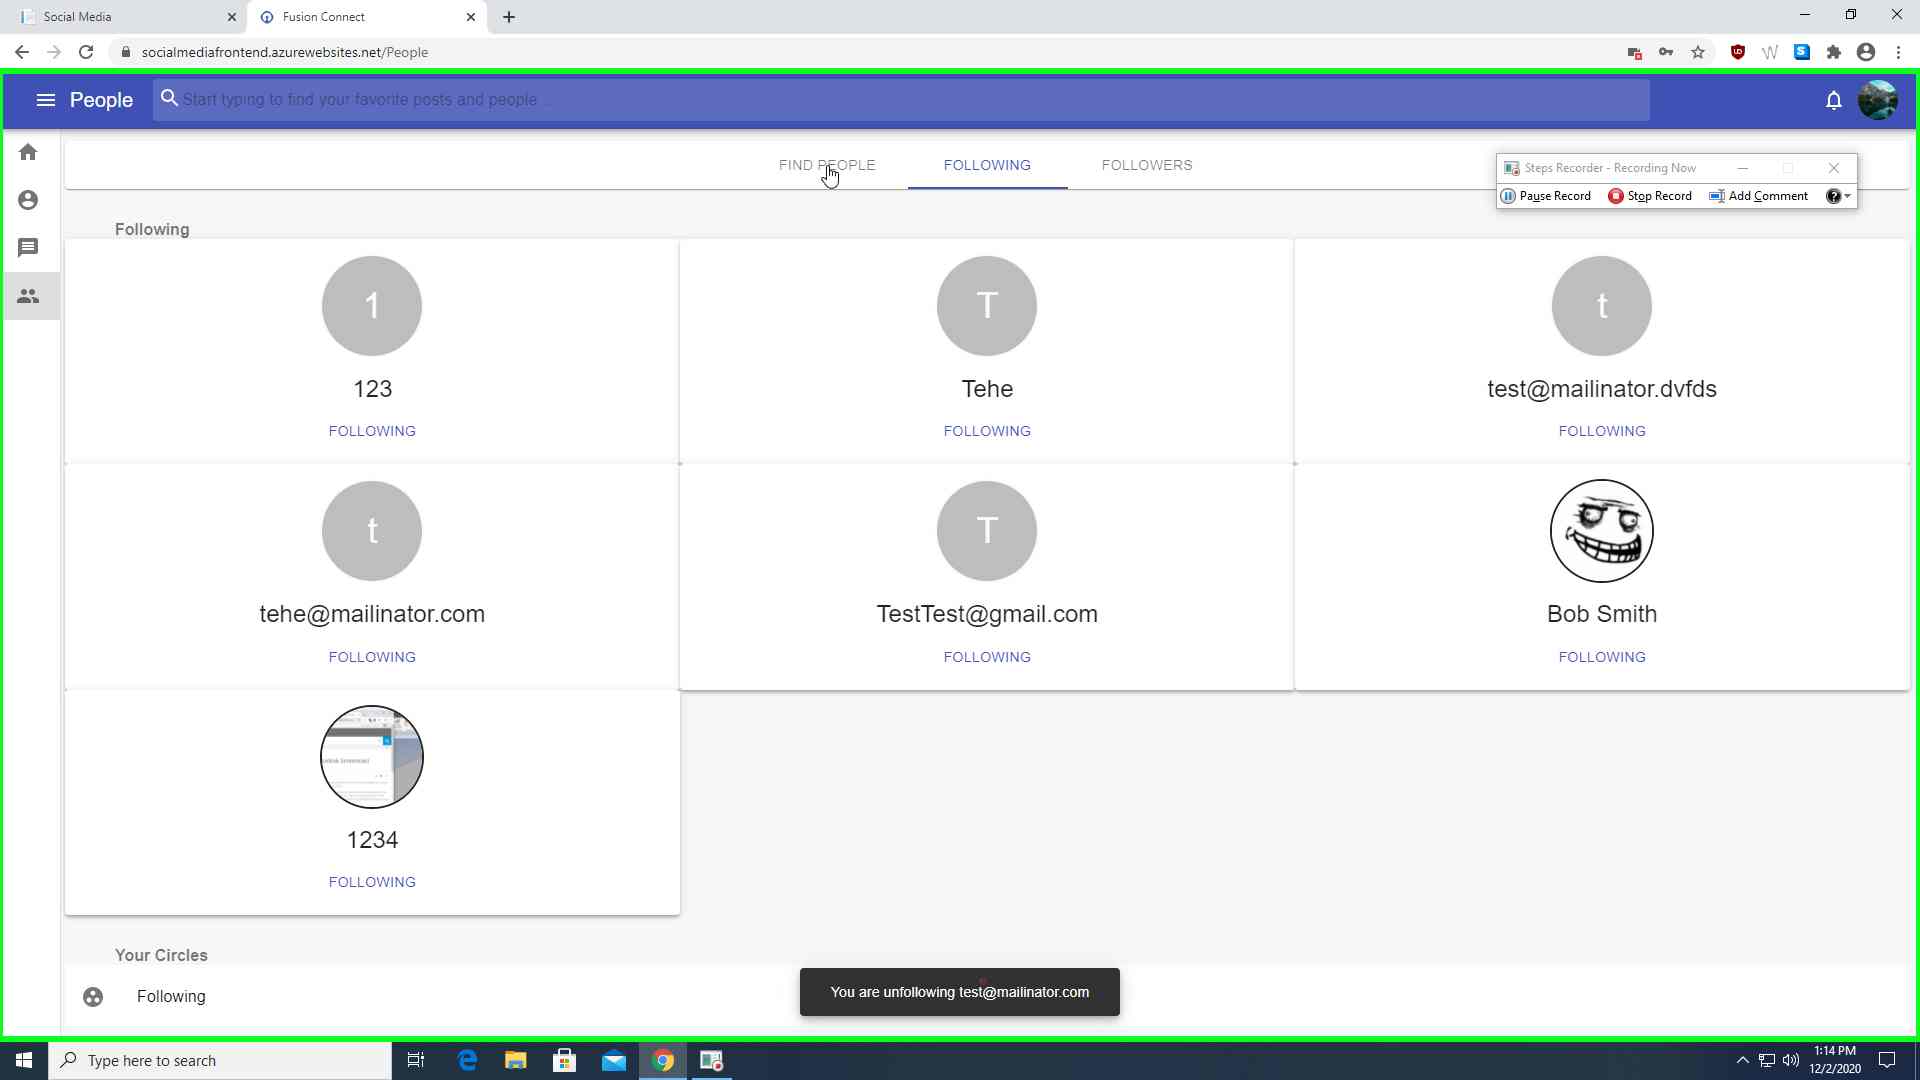Image resolution: width=1920 pixels, height=1080 pixels.
Task: Select the Fusion Connect browser tab
Action: [367, 17]
